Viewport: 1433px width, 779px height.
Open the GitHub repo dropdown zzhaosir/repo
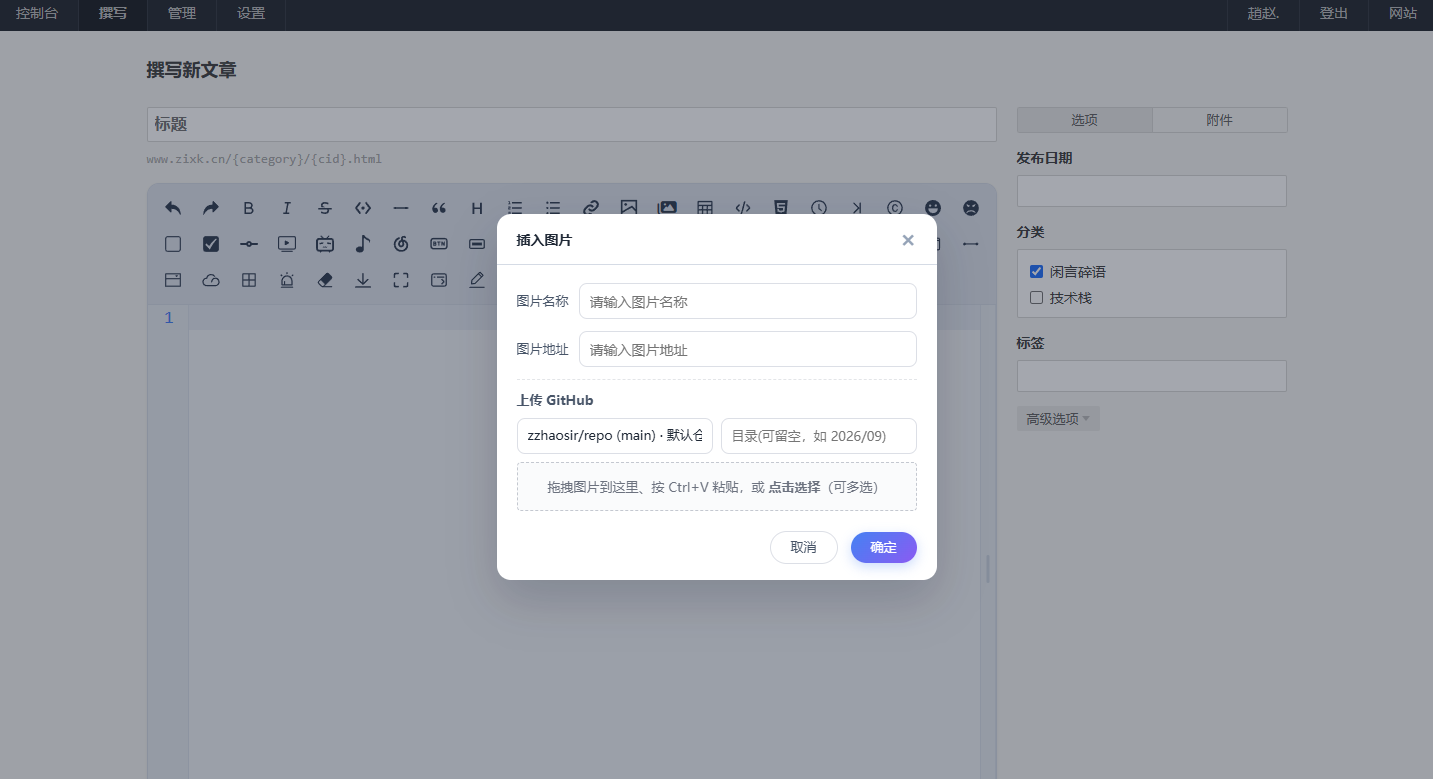point(615,436)
